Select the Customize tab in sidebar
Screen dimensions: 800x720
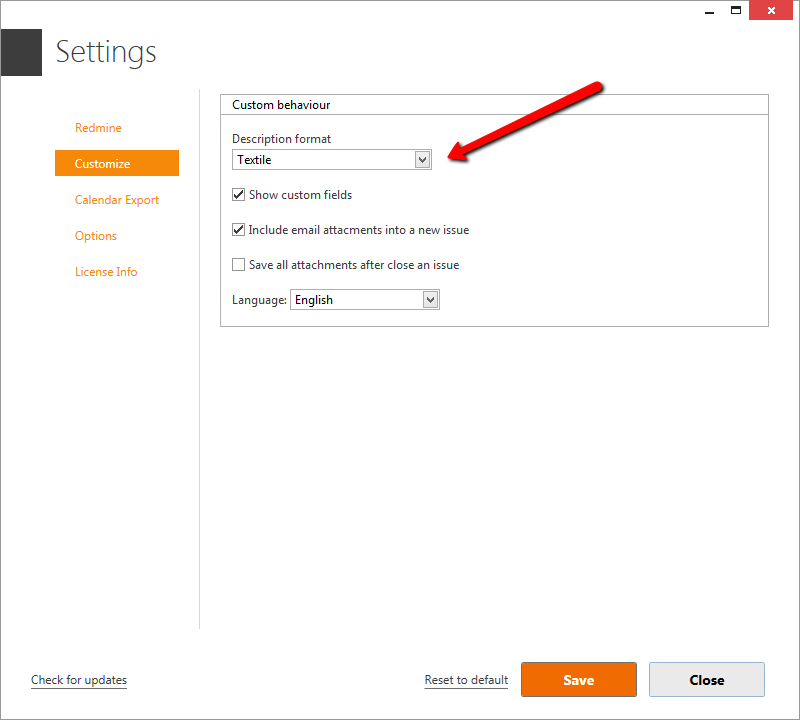[116, 164]
